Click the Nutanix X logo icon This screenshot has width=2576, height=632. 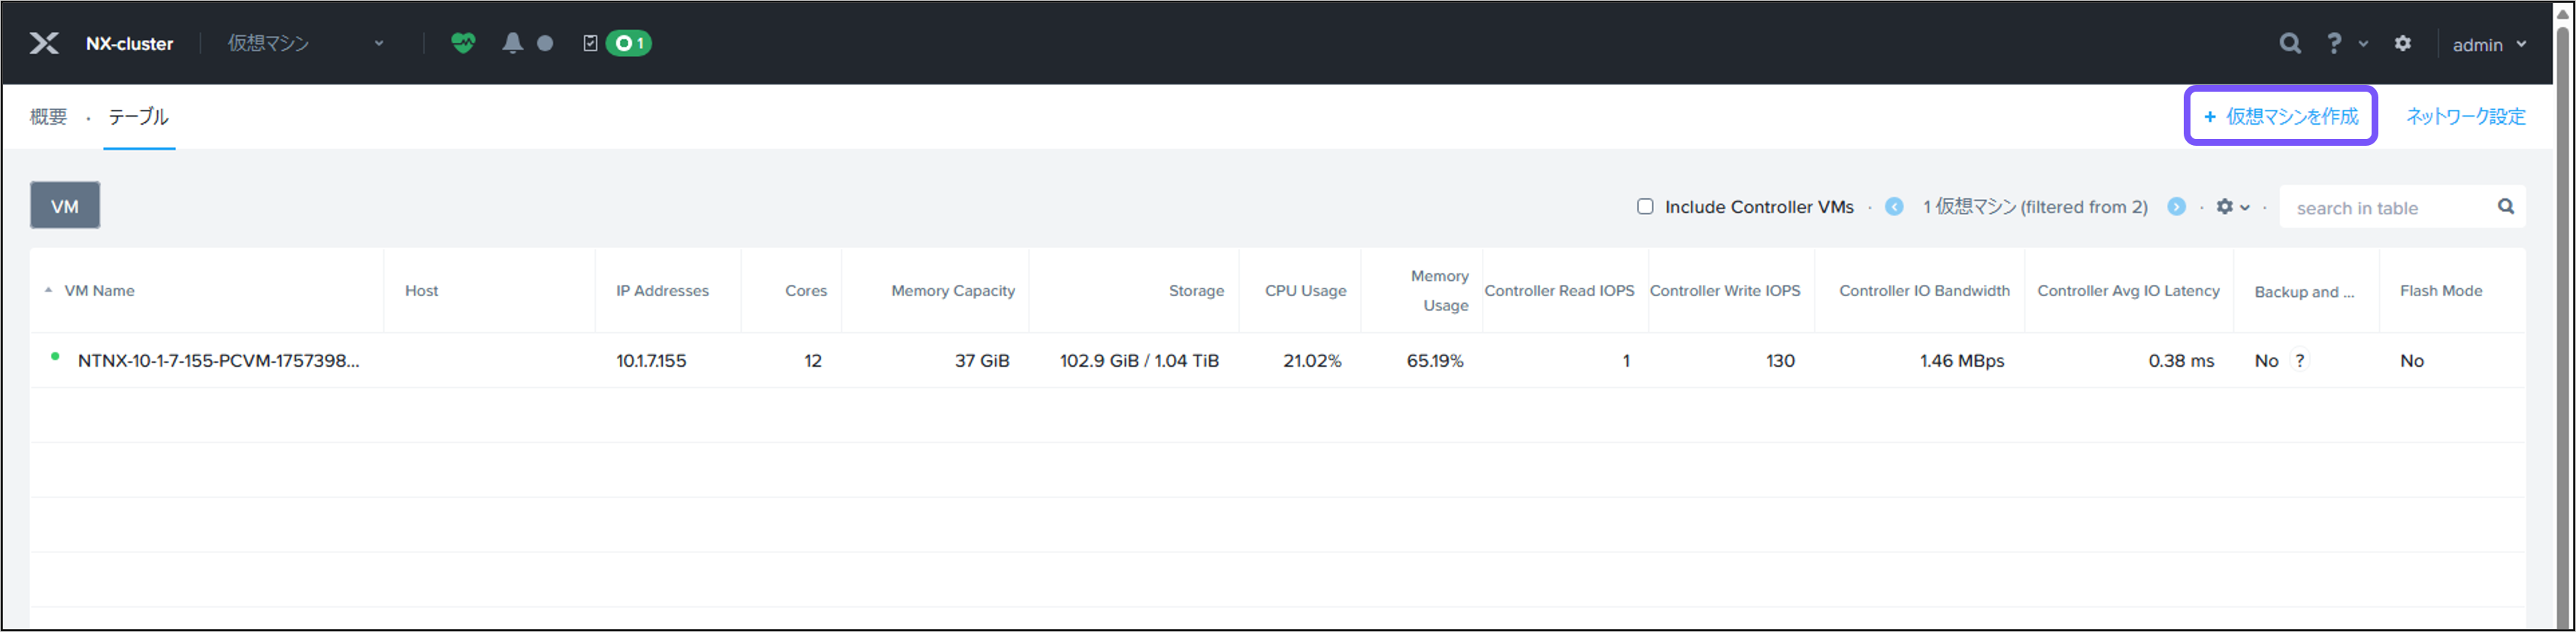pyautogui.click(x=44, y=43)
